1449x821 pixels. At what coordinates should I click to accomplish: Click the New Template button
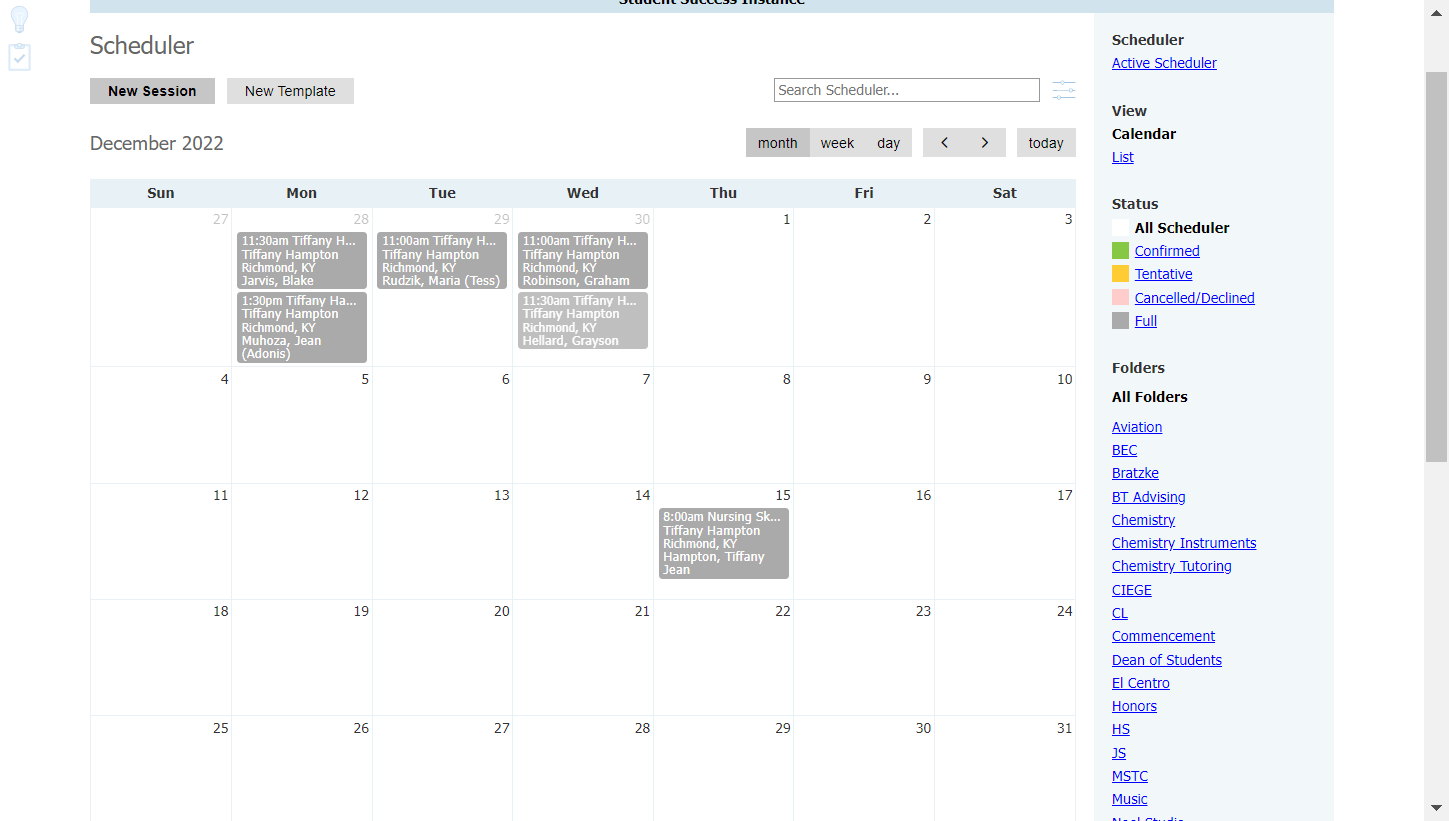pos(290,91)
